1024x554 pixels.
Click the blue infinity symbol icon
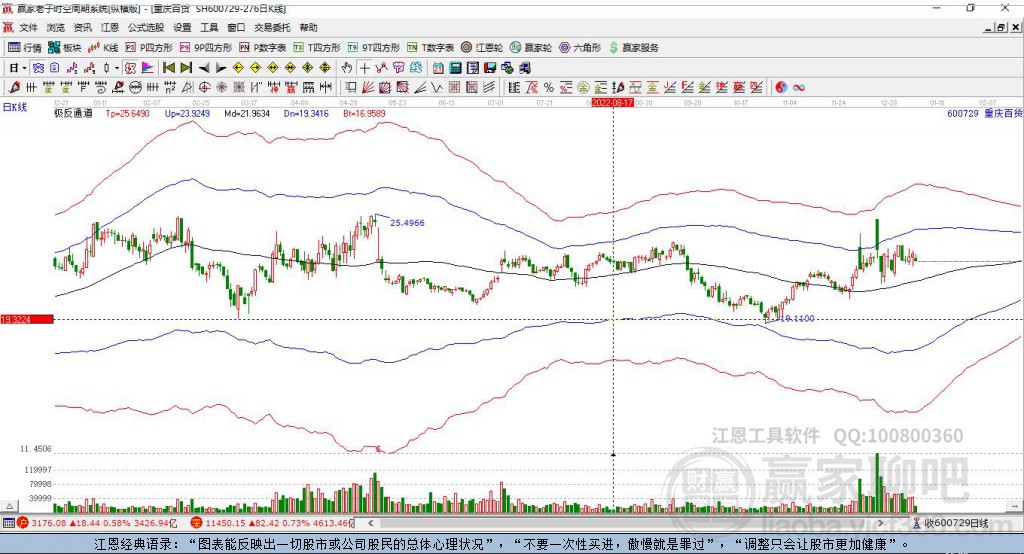pos(798,88)
